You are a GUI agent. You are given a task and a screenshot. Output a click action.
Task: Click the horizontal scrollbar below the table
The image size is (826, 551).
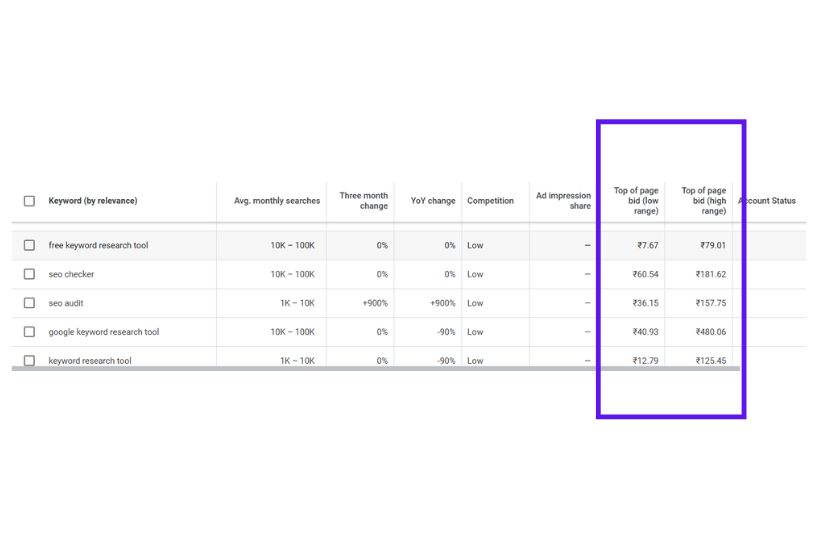pyautogui.click(x=376, y=369)
